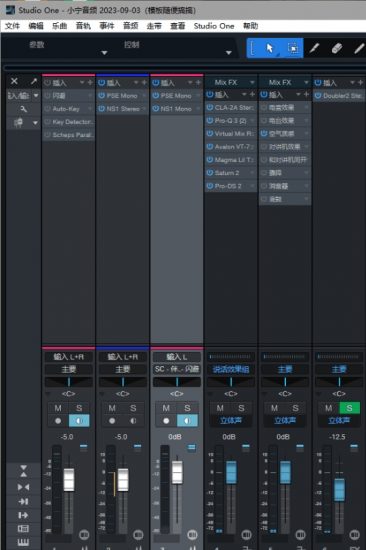366x550 pixels.
Task: Click the left bracket tool-link icon
Action: click(x=253, y=48)
